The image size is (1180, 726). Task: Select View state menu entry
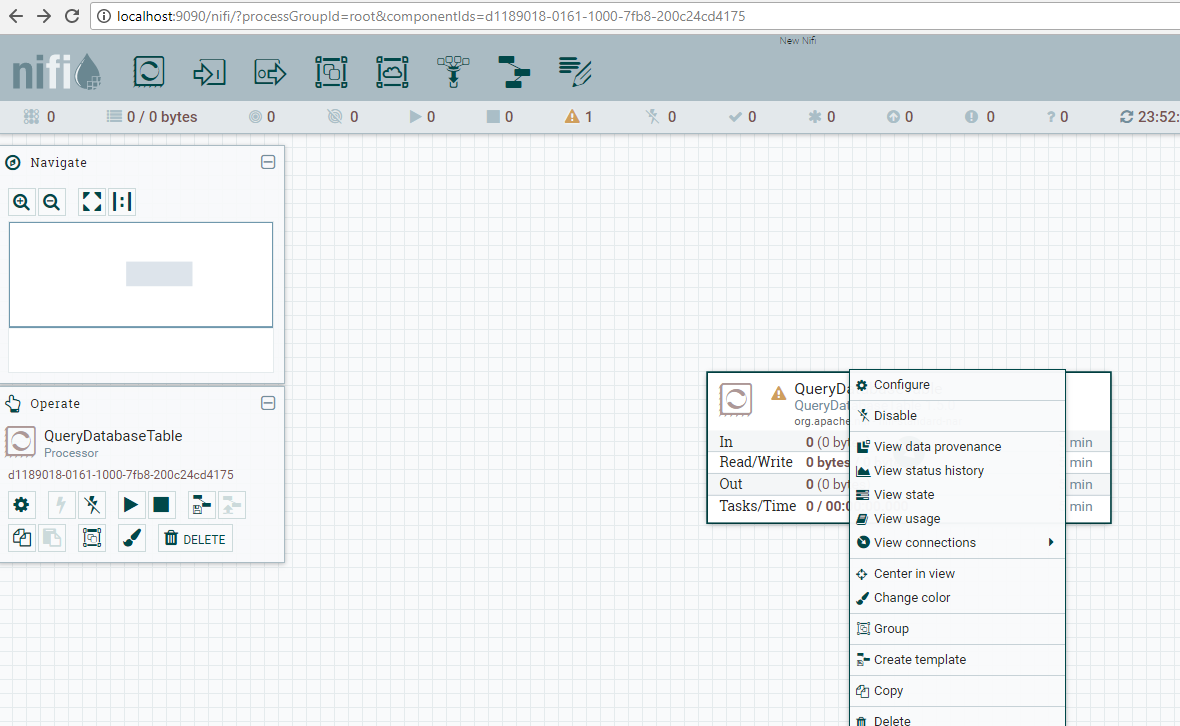pos(957,494)
